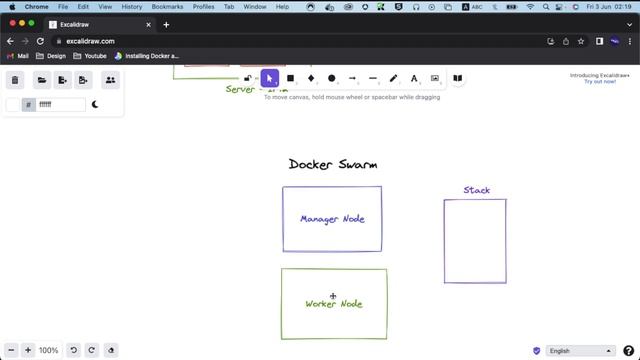Open Chrome side panel icon
The image size is (640, 360).
(x=599, y=41)
